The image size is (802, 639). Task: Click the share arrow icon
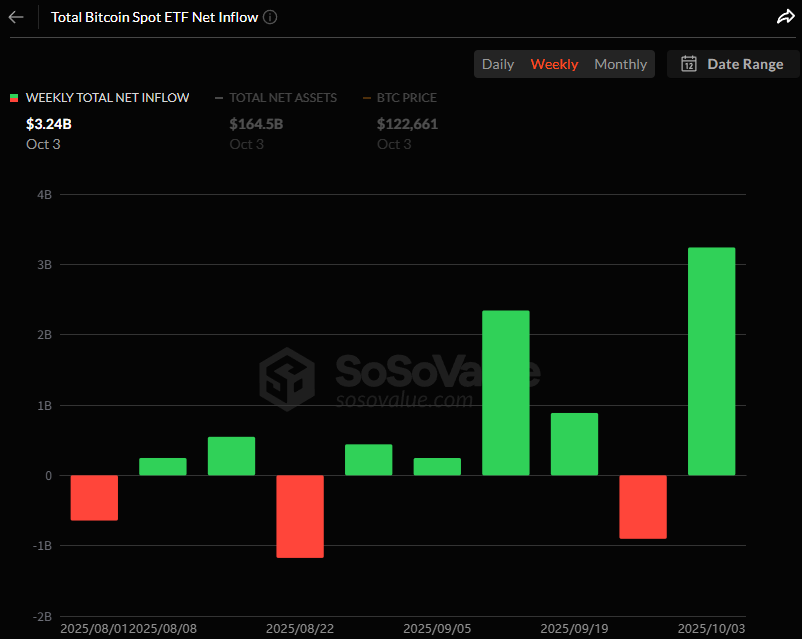pos(785,17)
